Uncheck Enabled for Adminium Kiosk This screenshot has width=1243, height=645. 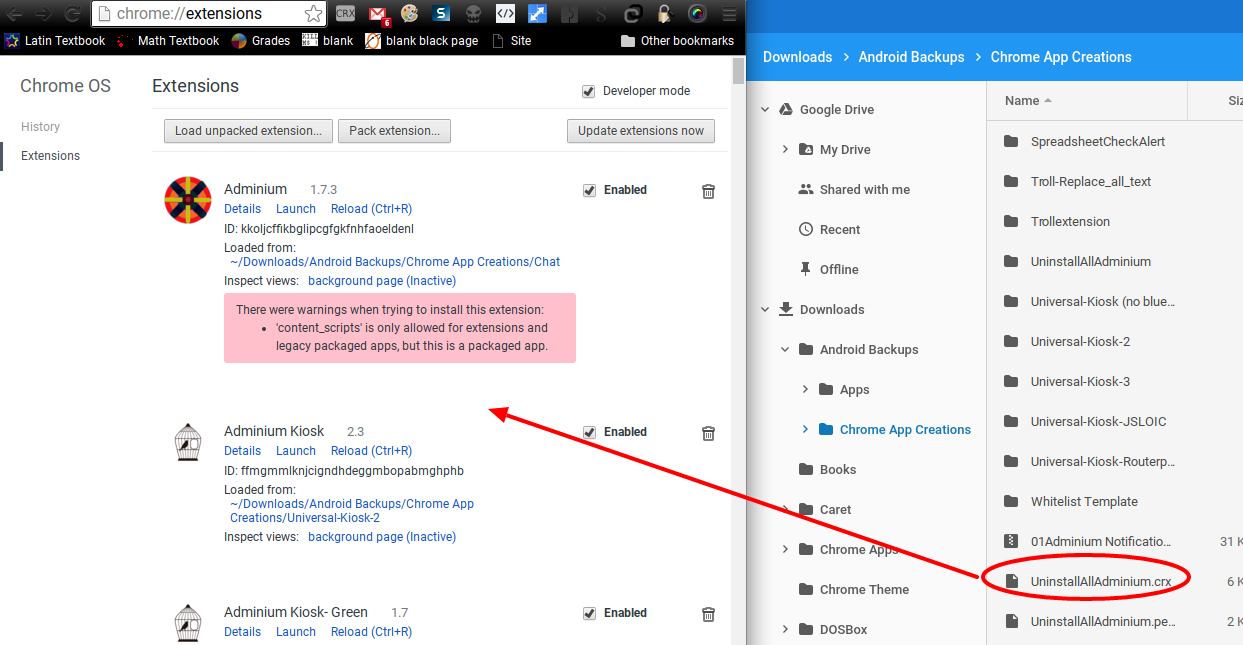[x=589, y=432]
